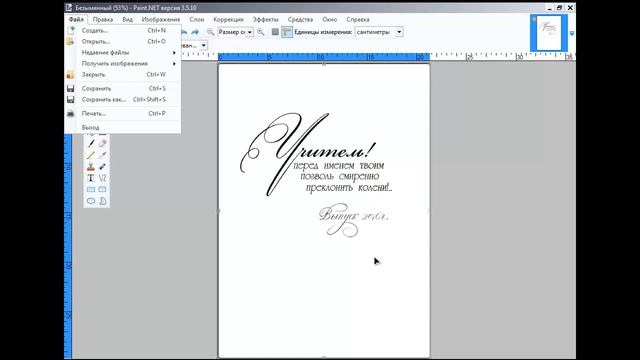
Task: Click the Единицы измерения label
Action: pyautogui.click(x=323, y=32)
